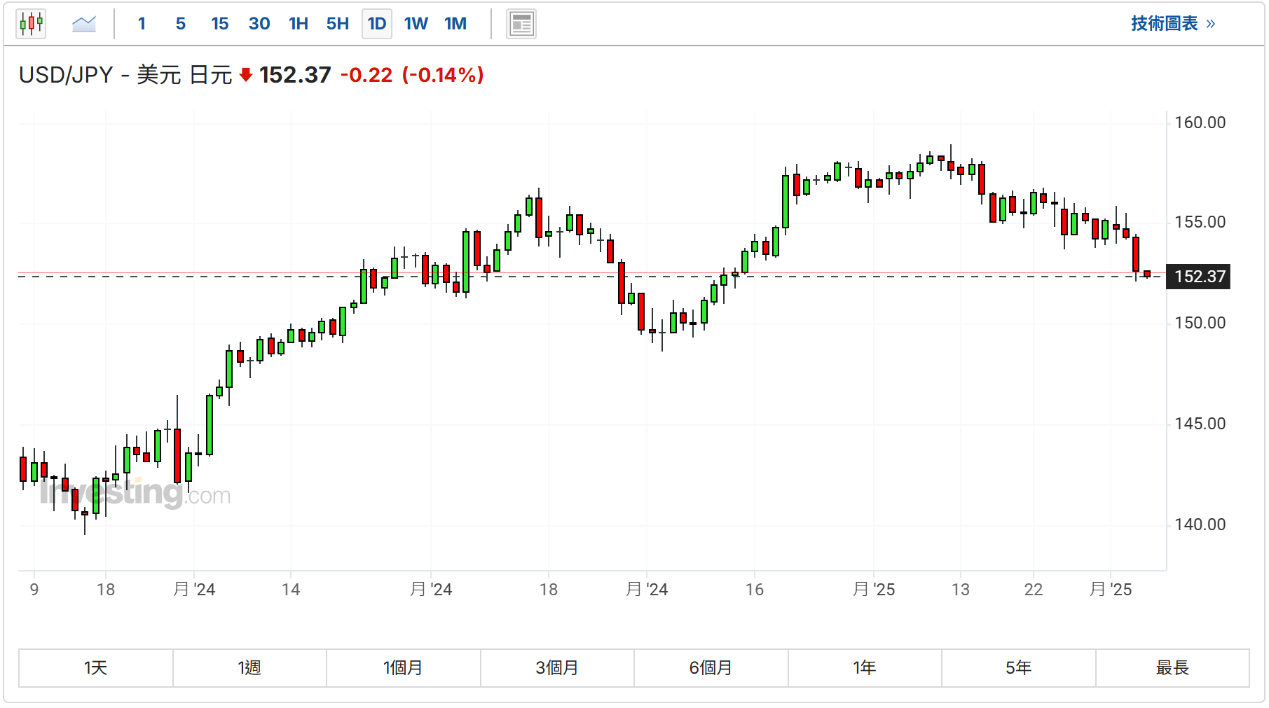
Task: Click the date label 16 on time axis
Action: pyautogui.click(x=754, y=590)
